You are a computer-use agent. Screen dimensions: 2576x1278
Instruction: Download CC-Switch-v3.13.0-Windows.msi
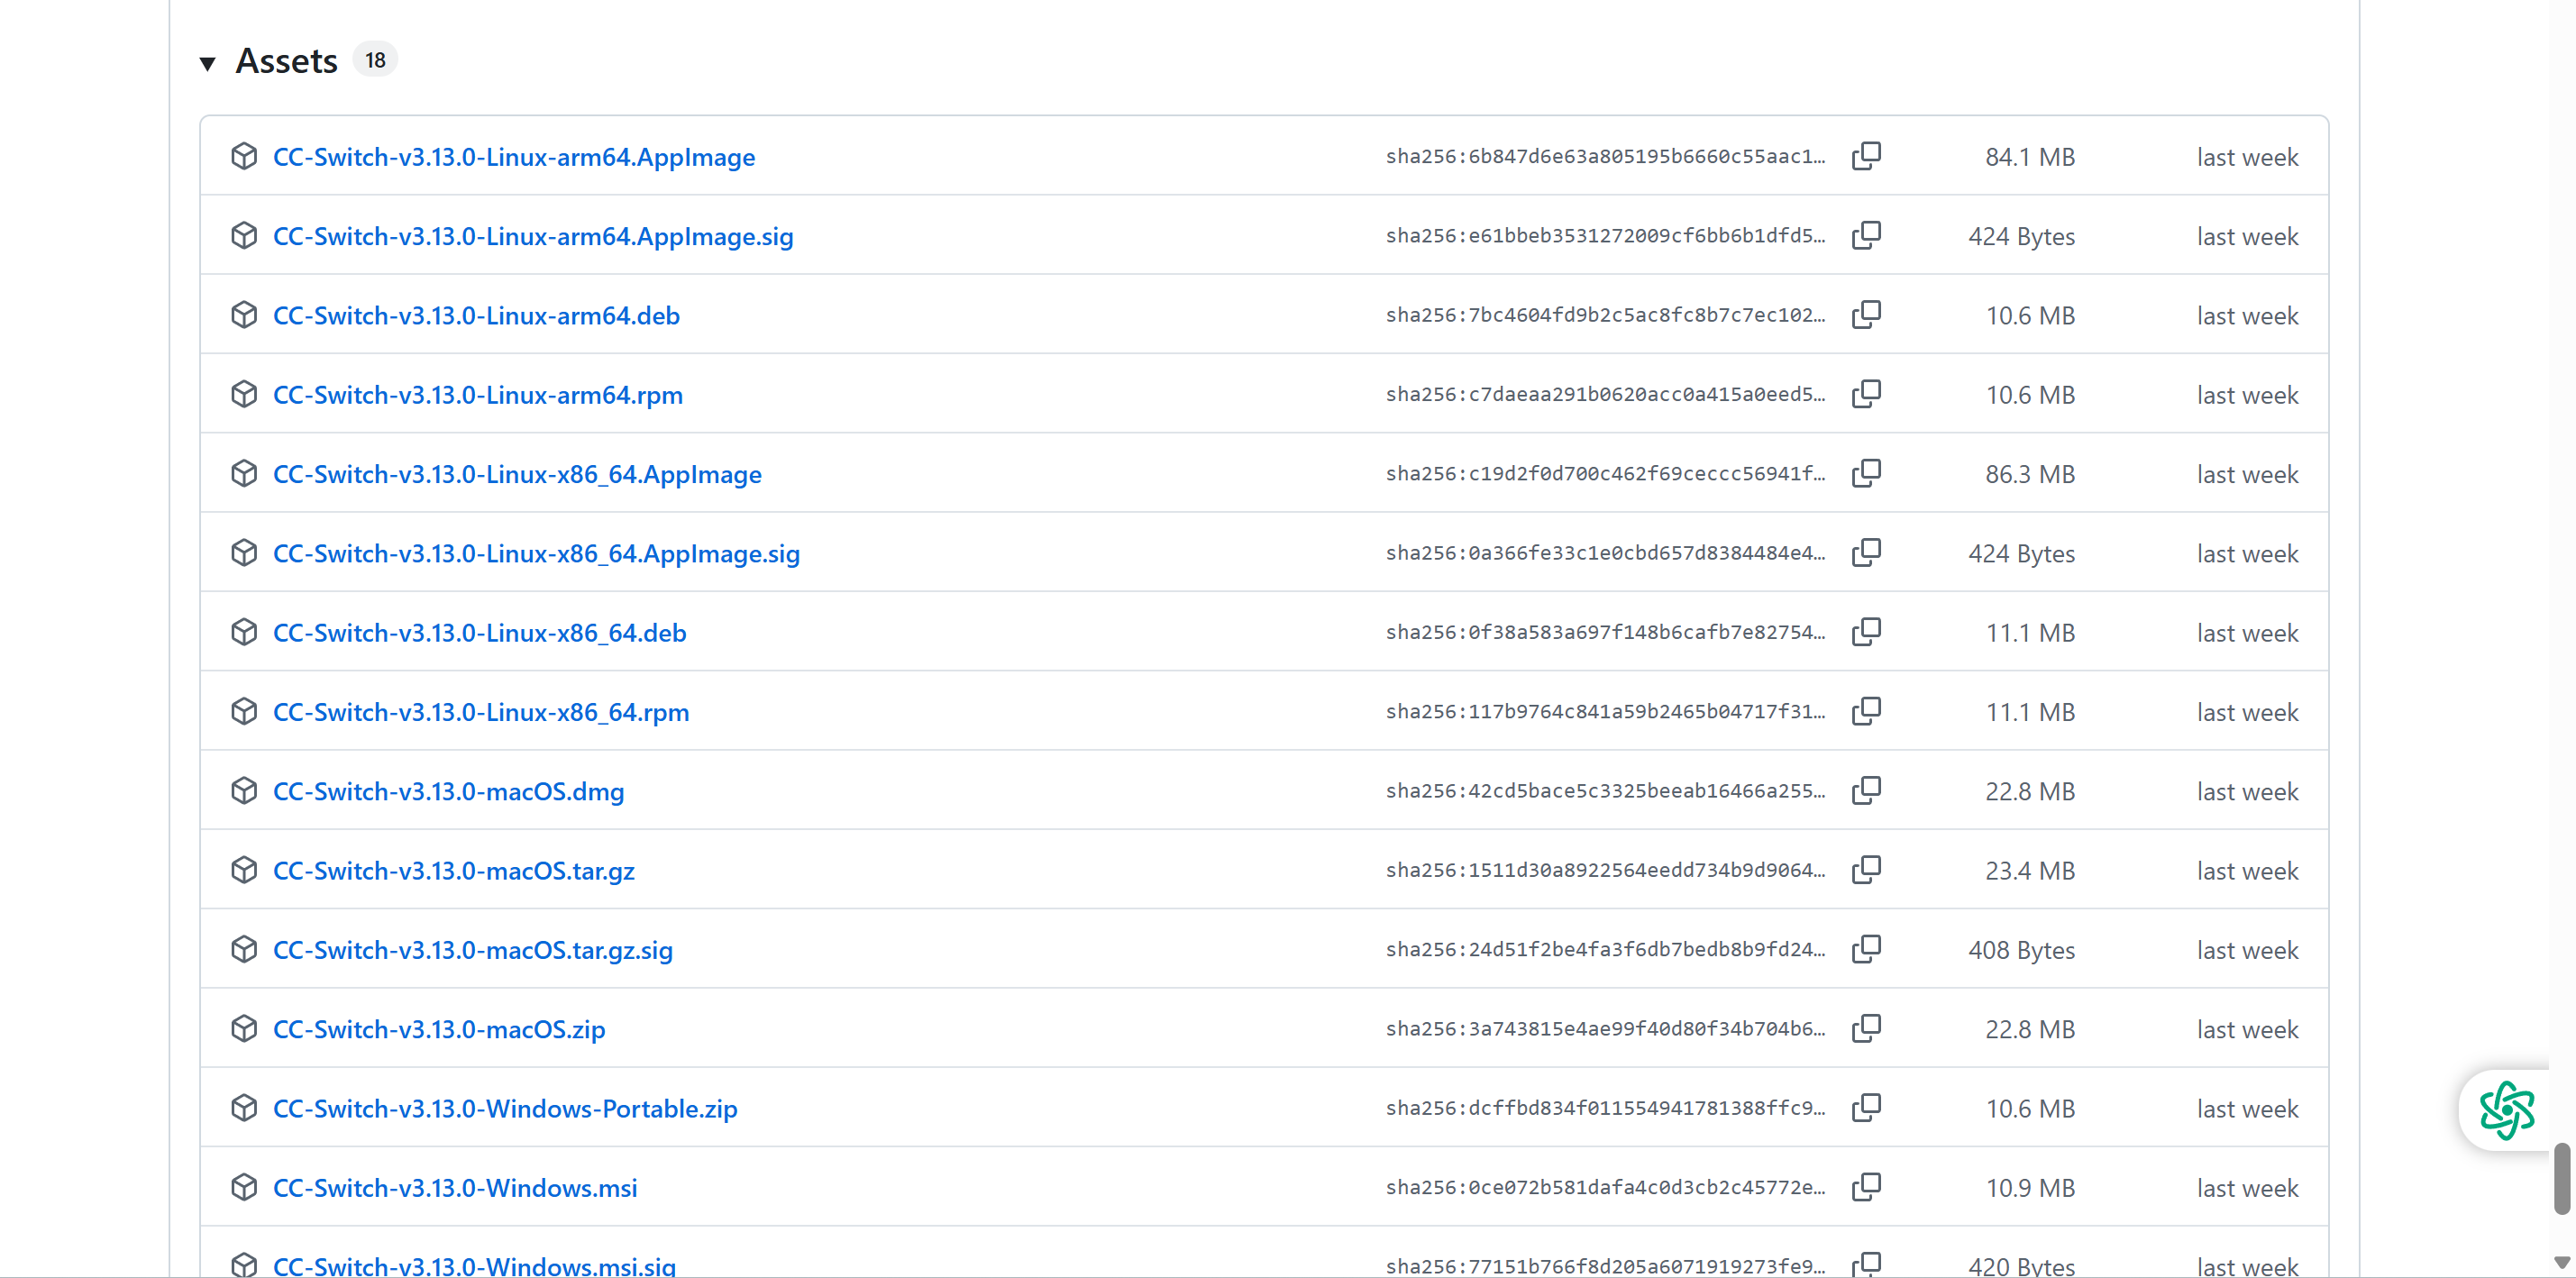tap(455, 1188)
